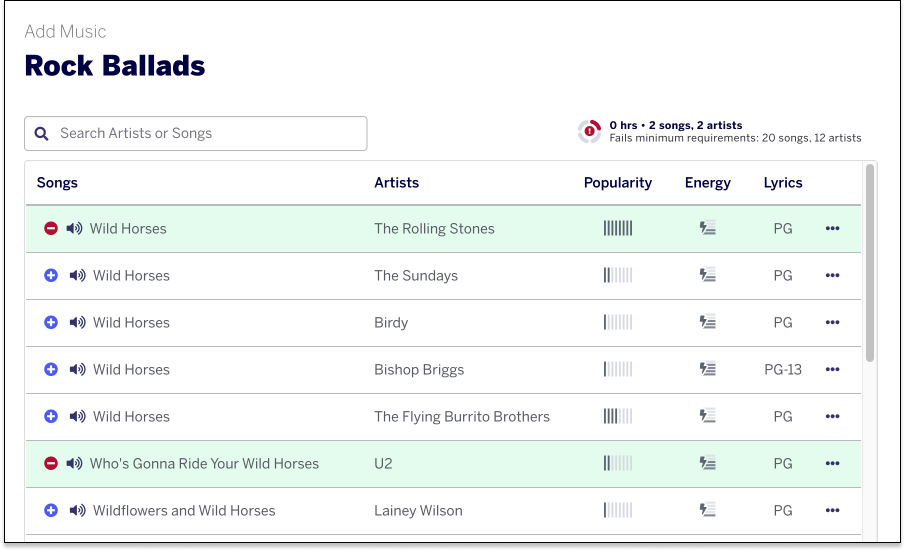Preview The Rolling Stones' Wild Horses audio
905x551 pixels.
74,228
